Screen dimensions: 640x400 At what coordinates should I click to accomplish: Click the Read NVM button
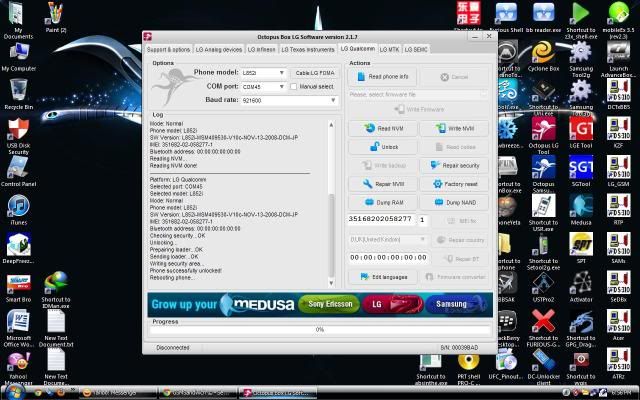(x=382, y=128)
